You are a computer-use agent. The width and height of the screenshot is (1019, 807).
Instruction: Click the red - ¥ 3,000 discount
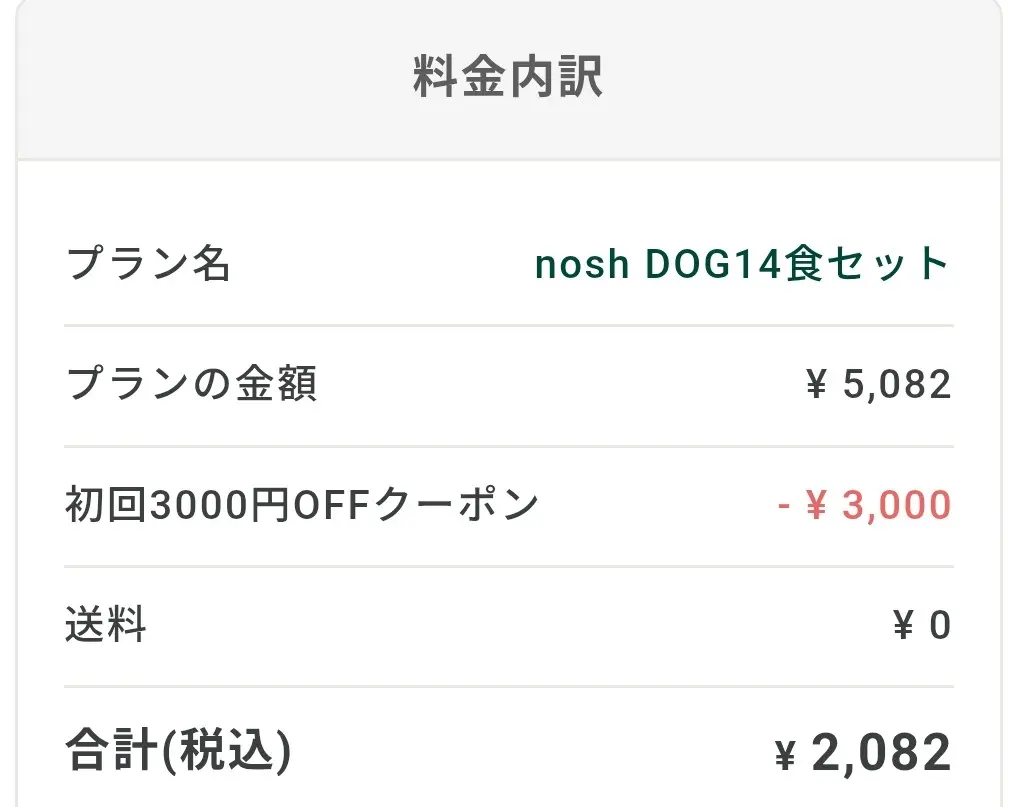pos(864,506)
